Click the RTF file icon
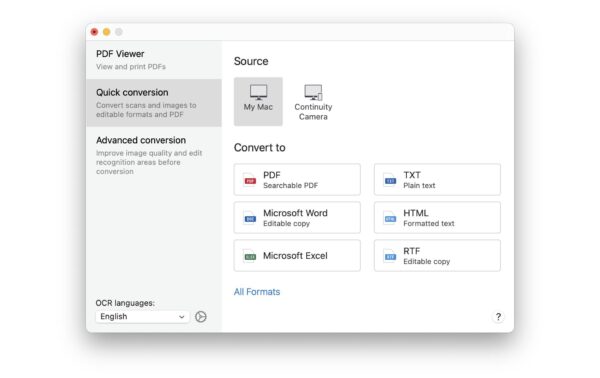The width and height of the screenshot is (600, 378). pyautogui.click(x=390, y=256)
